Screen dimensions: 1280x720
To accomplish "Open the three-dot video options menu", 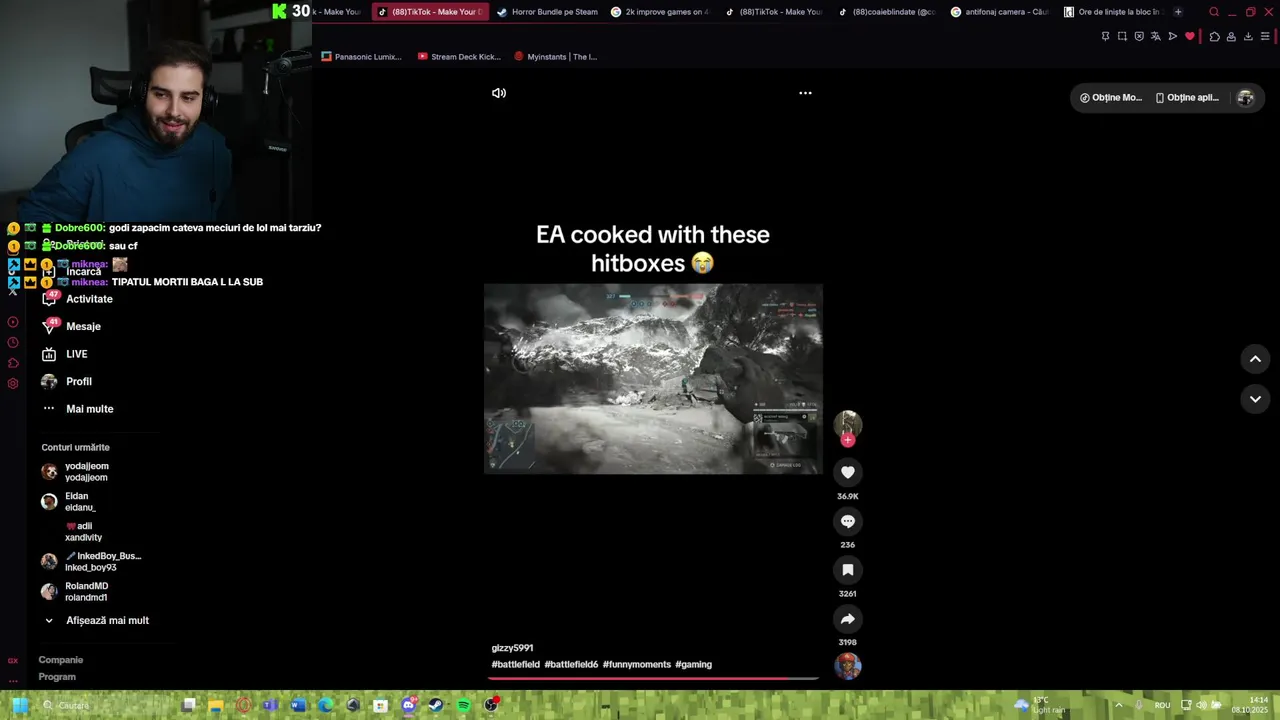I will coord(805,93).
